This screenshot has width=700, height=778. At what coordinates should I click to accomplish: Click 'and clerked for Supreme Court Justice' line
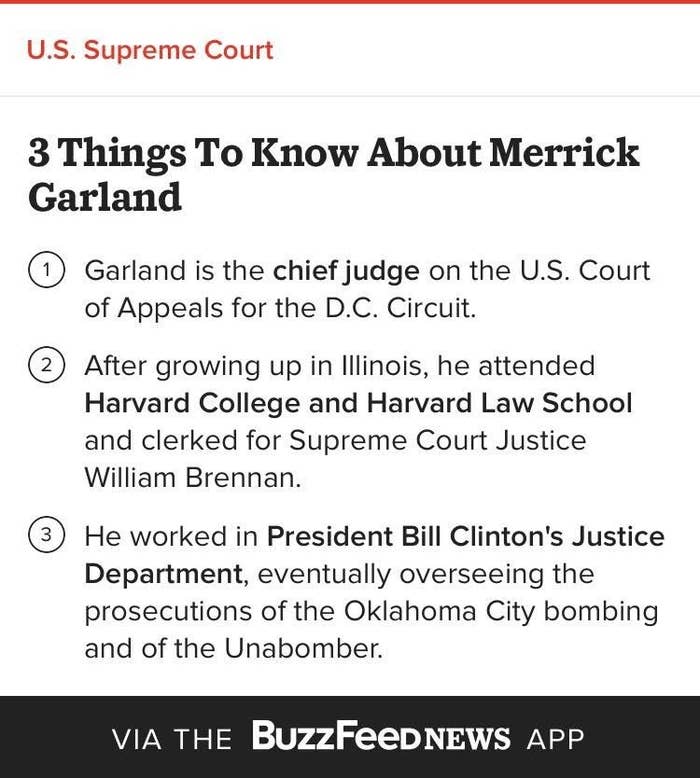[x=335, y=441]
